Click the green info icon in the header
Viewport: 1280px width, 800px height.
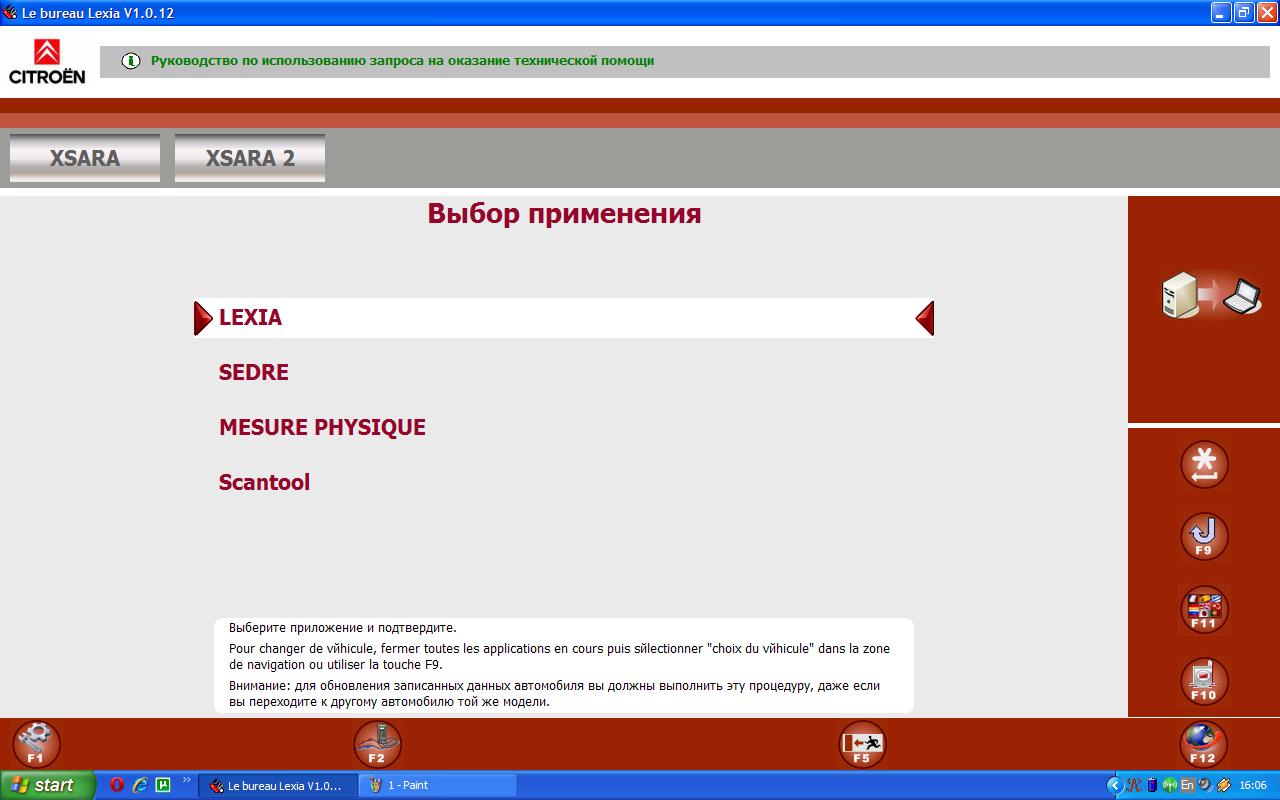[x=131, y=61]
